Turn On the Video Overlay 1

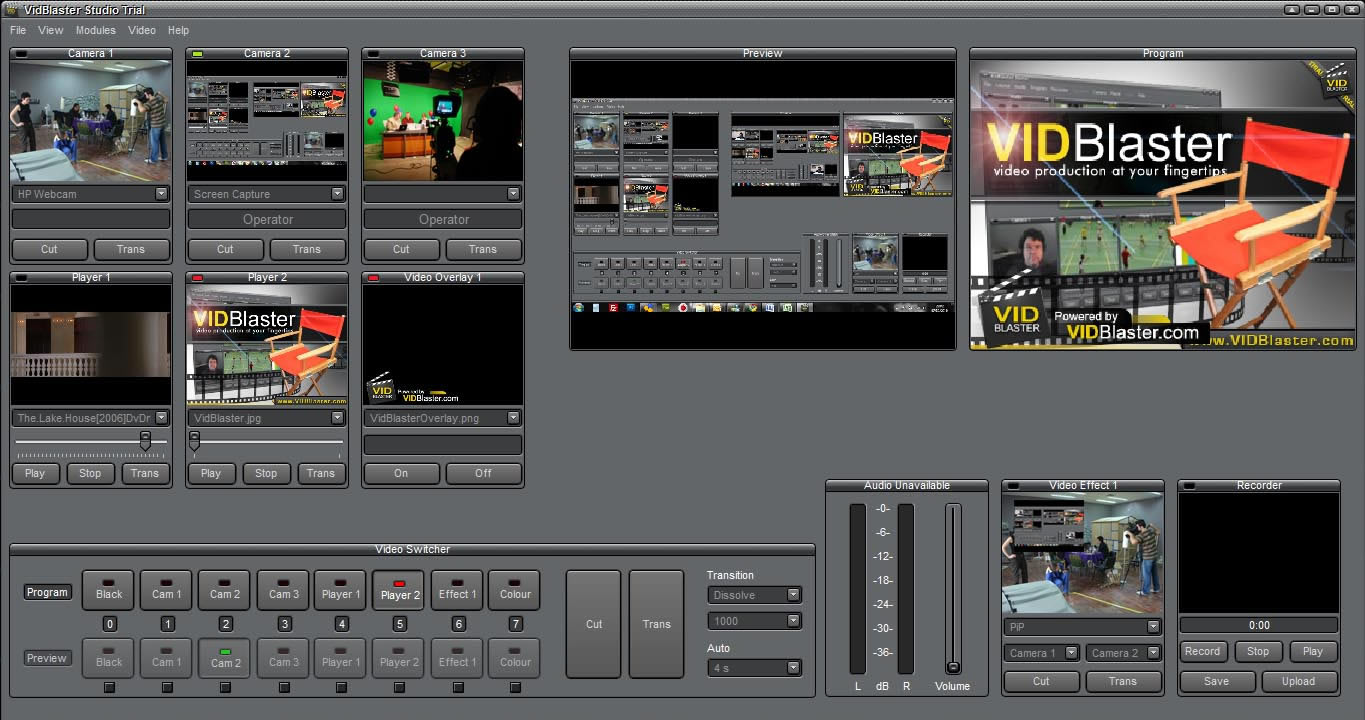[x=401, y=473]
